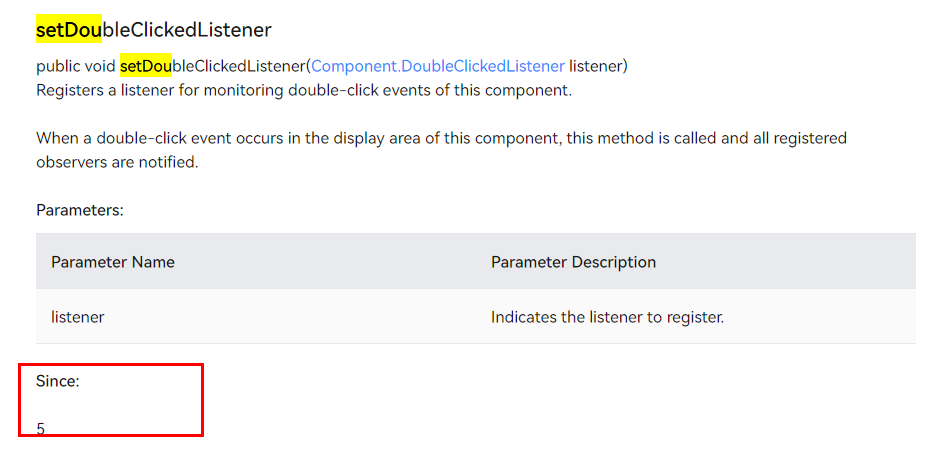This screenshot has height=472, width=944.
Task: Click the highlighted setDou text in the heading
Action: 69,30
